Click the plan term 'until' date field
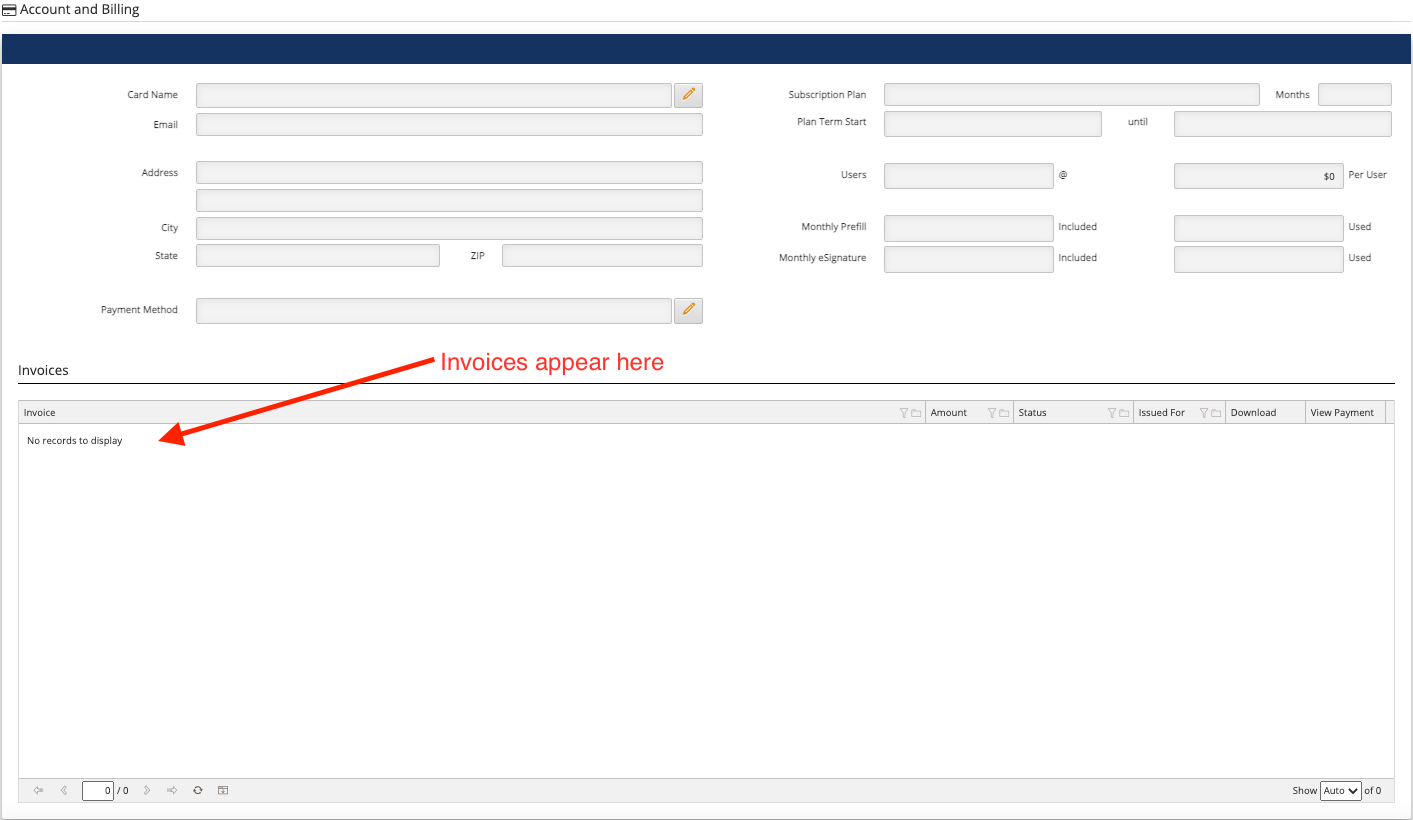Image resolution: width=1413 pixels, height=820 pixels. pos(1283,123)
